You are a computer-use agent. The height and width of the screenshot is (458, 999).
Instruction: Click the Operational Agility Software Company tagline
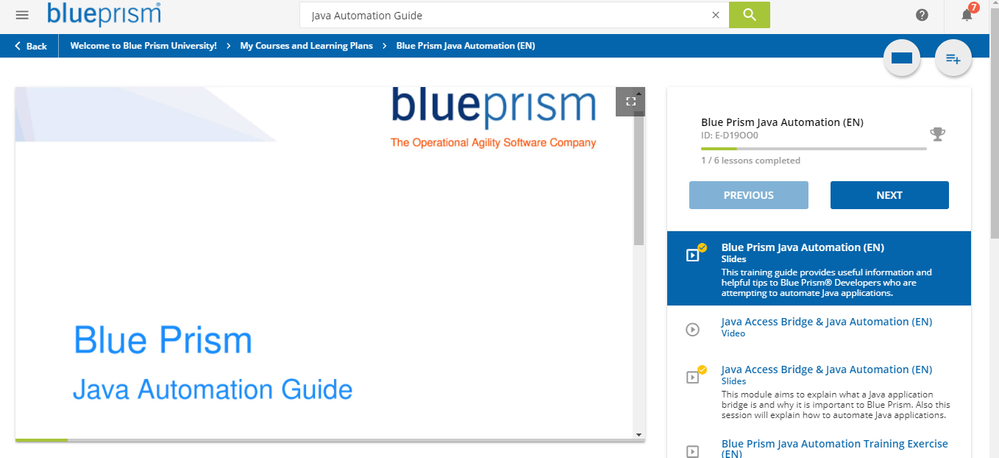pyautogui.click(x=493, y=143)
